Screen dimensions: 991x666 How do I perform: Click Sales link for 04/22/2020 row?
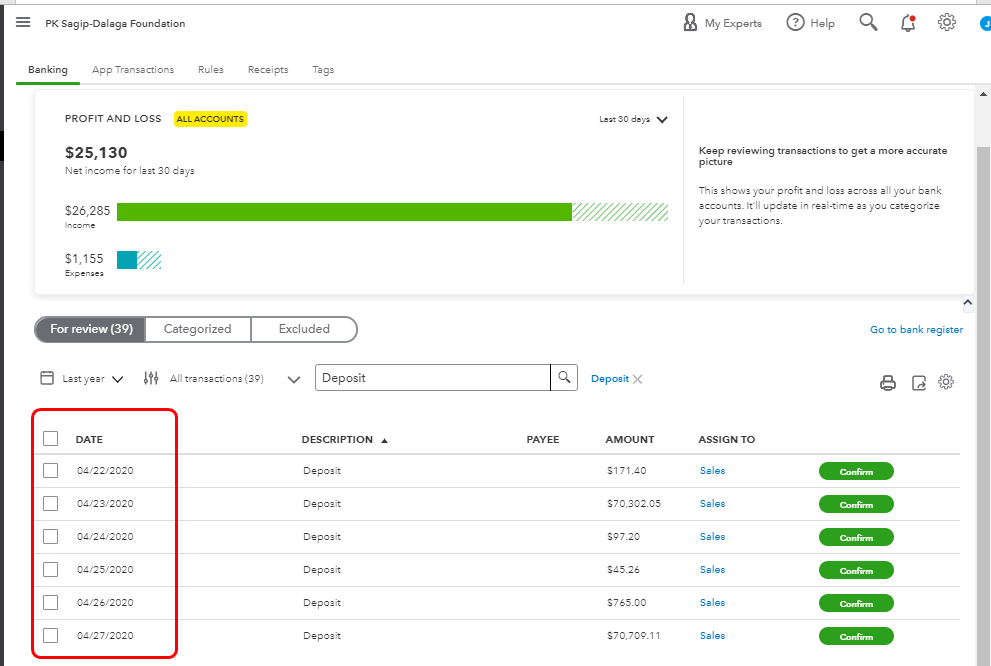coord(712,471)
